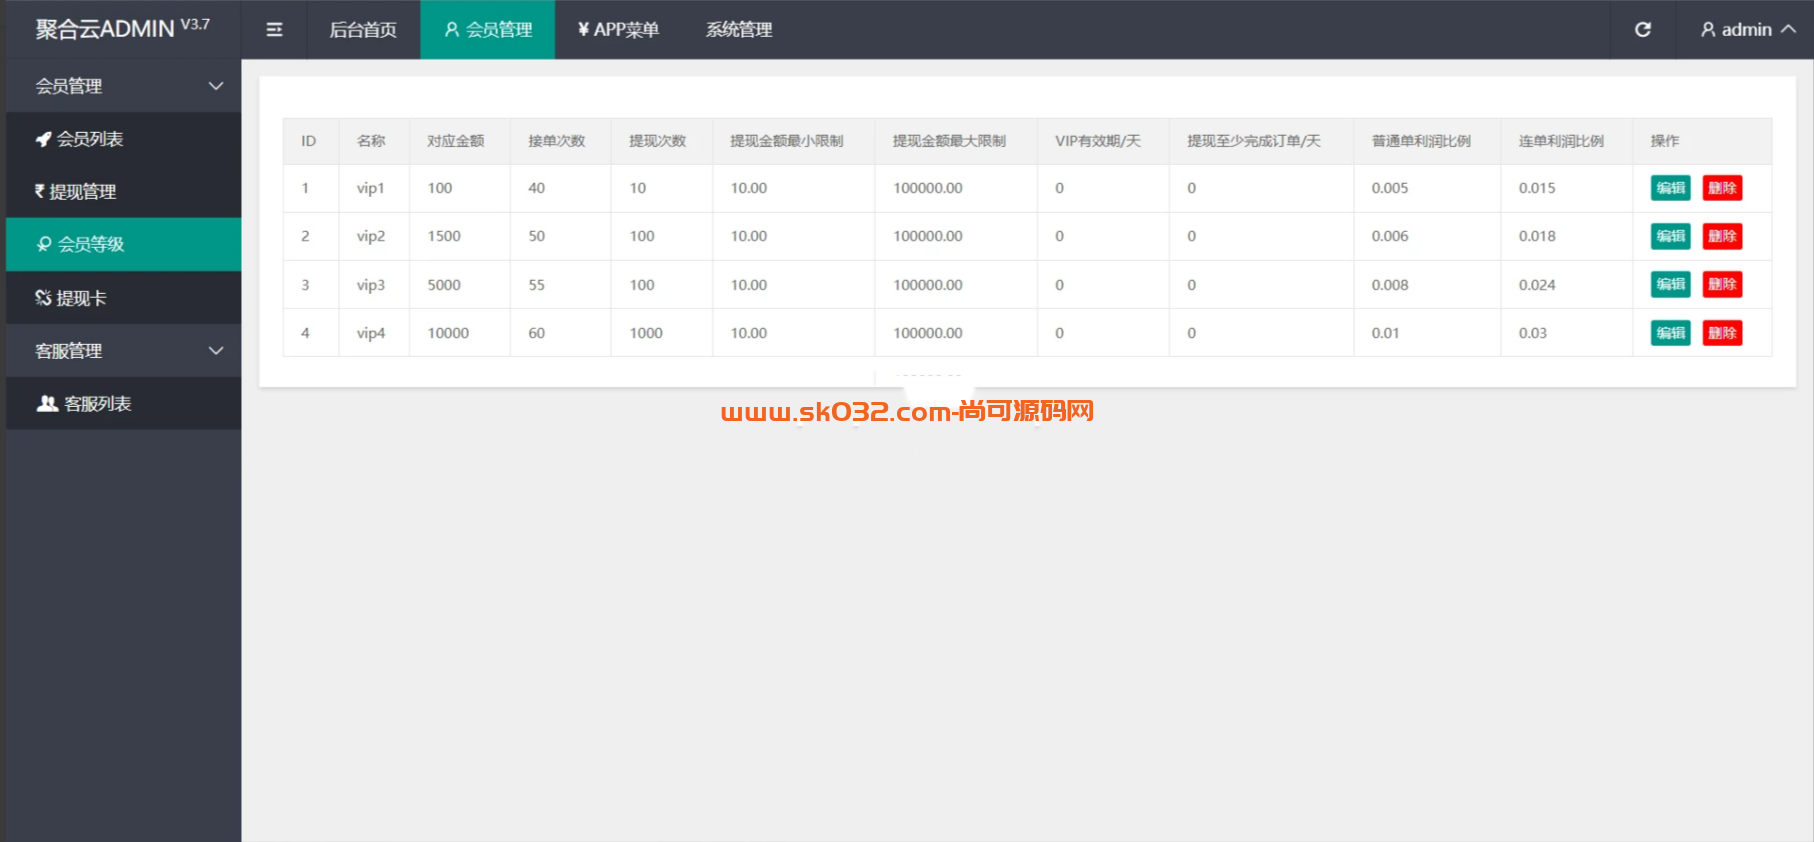Click chain profit ratio 0.03 cell

pos(1566,333)
